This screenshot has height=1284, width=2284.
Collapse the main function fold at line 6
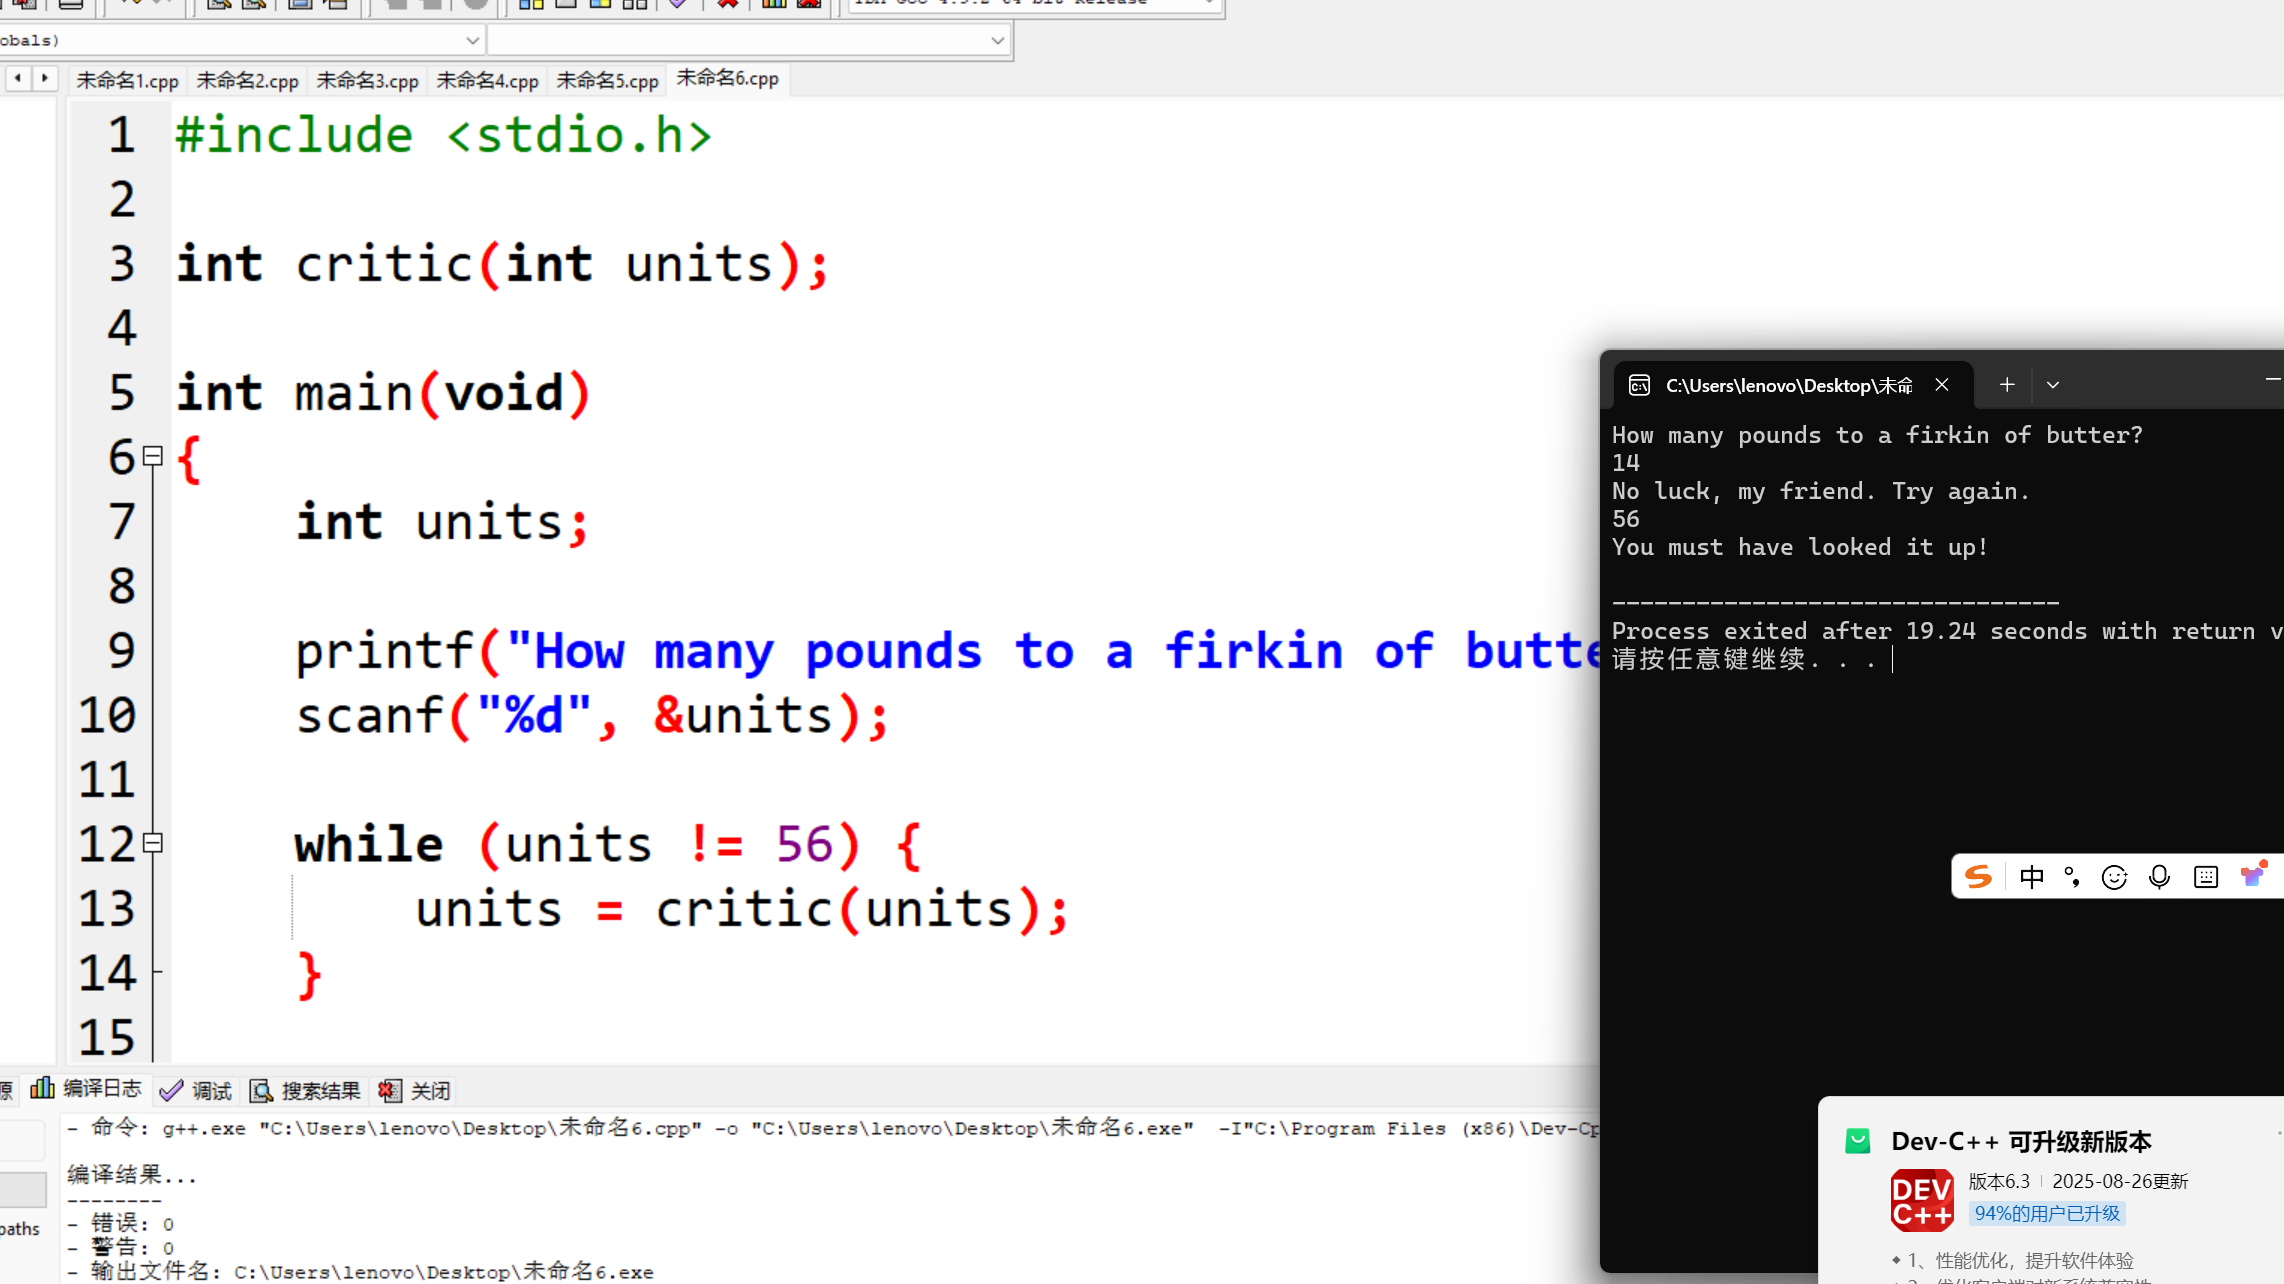153,456
